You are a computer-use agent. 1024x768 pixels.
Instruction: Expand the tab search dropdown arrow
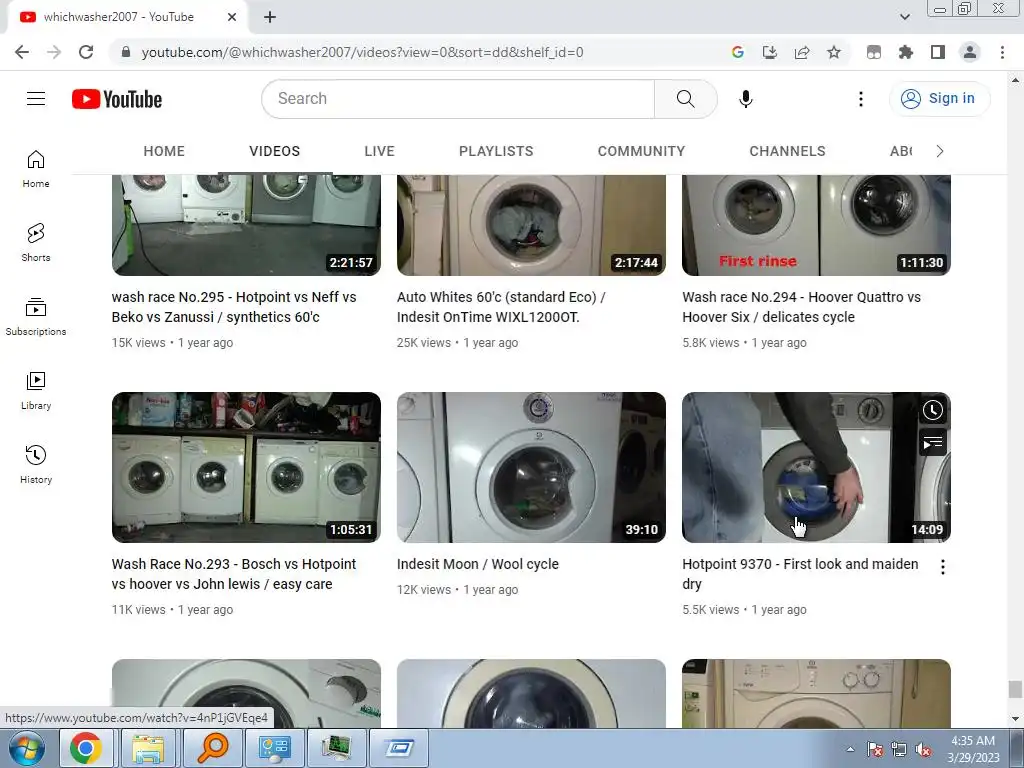904,17
